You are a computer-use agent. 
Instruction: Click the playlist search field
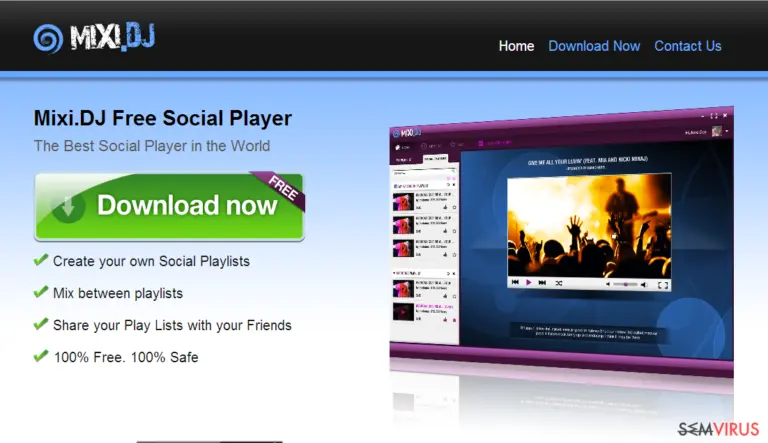pos(424,173)
